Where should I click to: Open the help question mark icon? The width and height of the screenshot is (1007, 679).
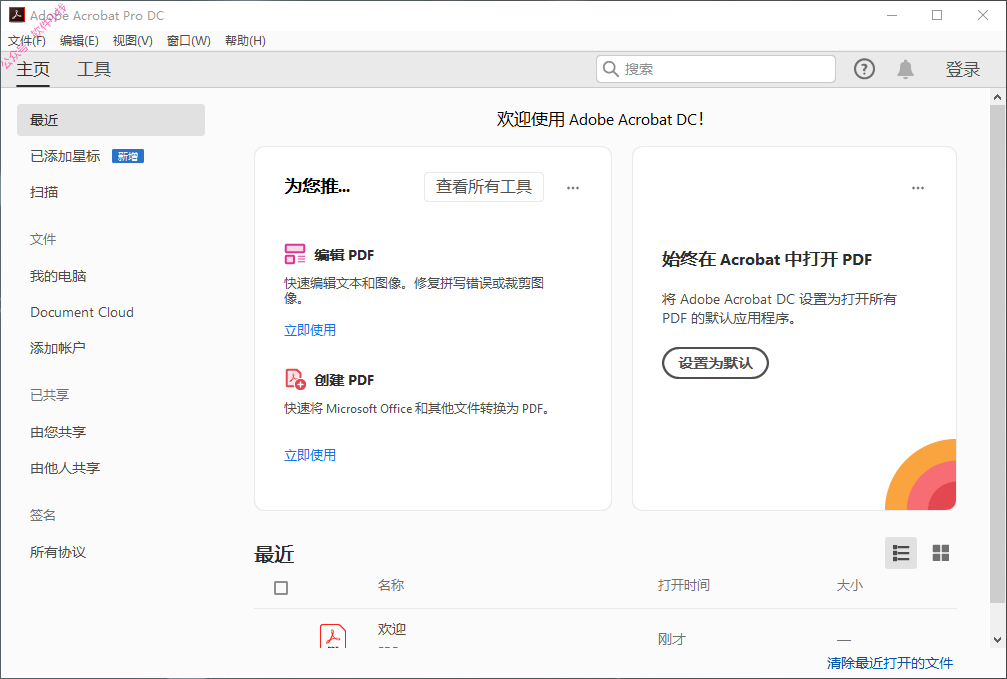click(x=864, y=69)
